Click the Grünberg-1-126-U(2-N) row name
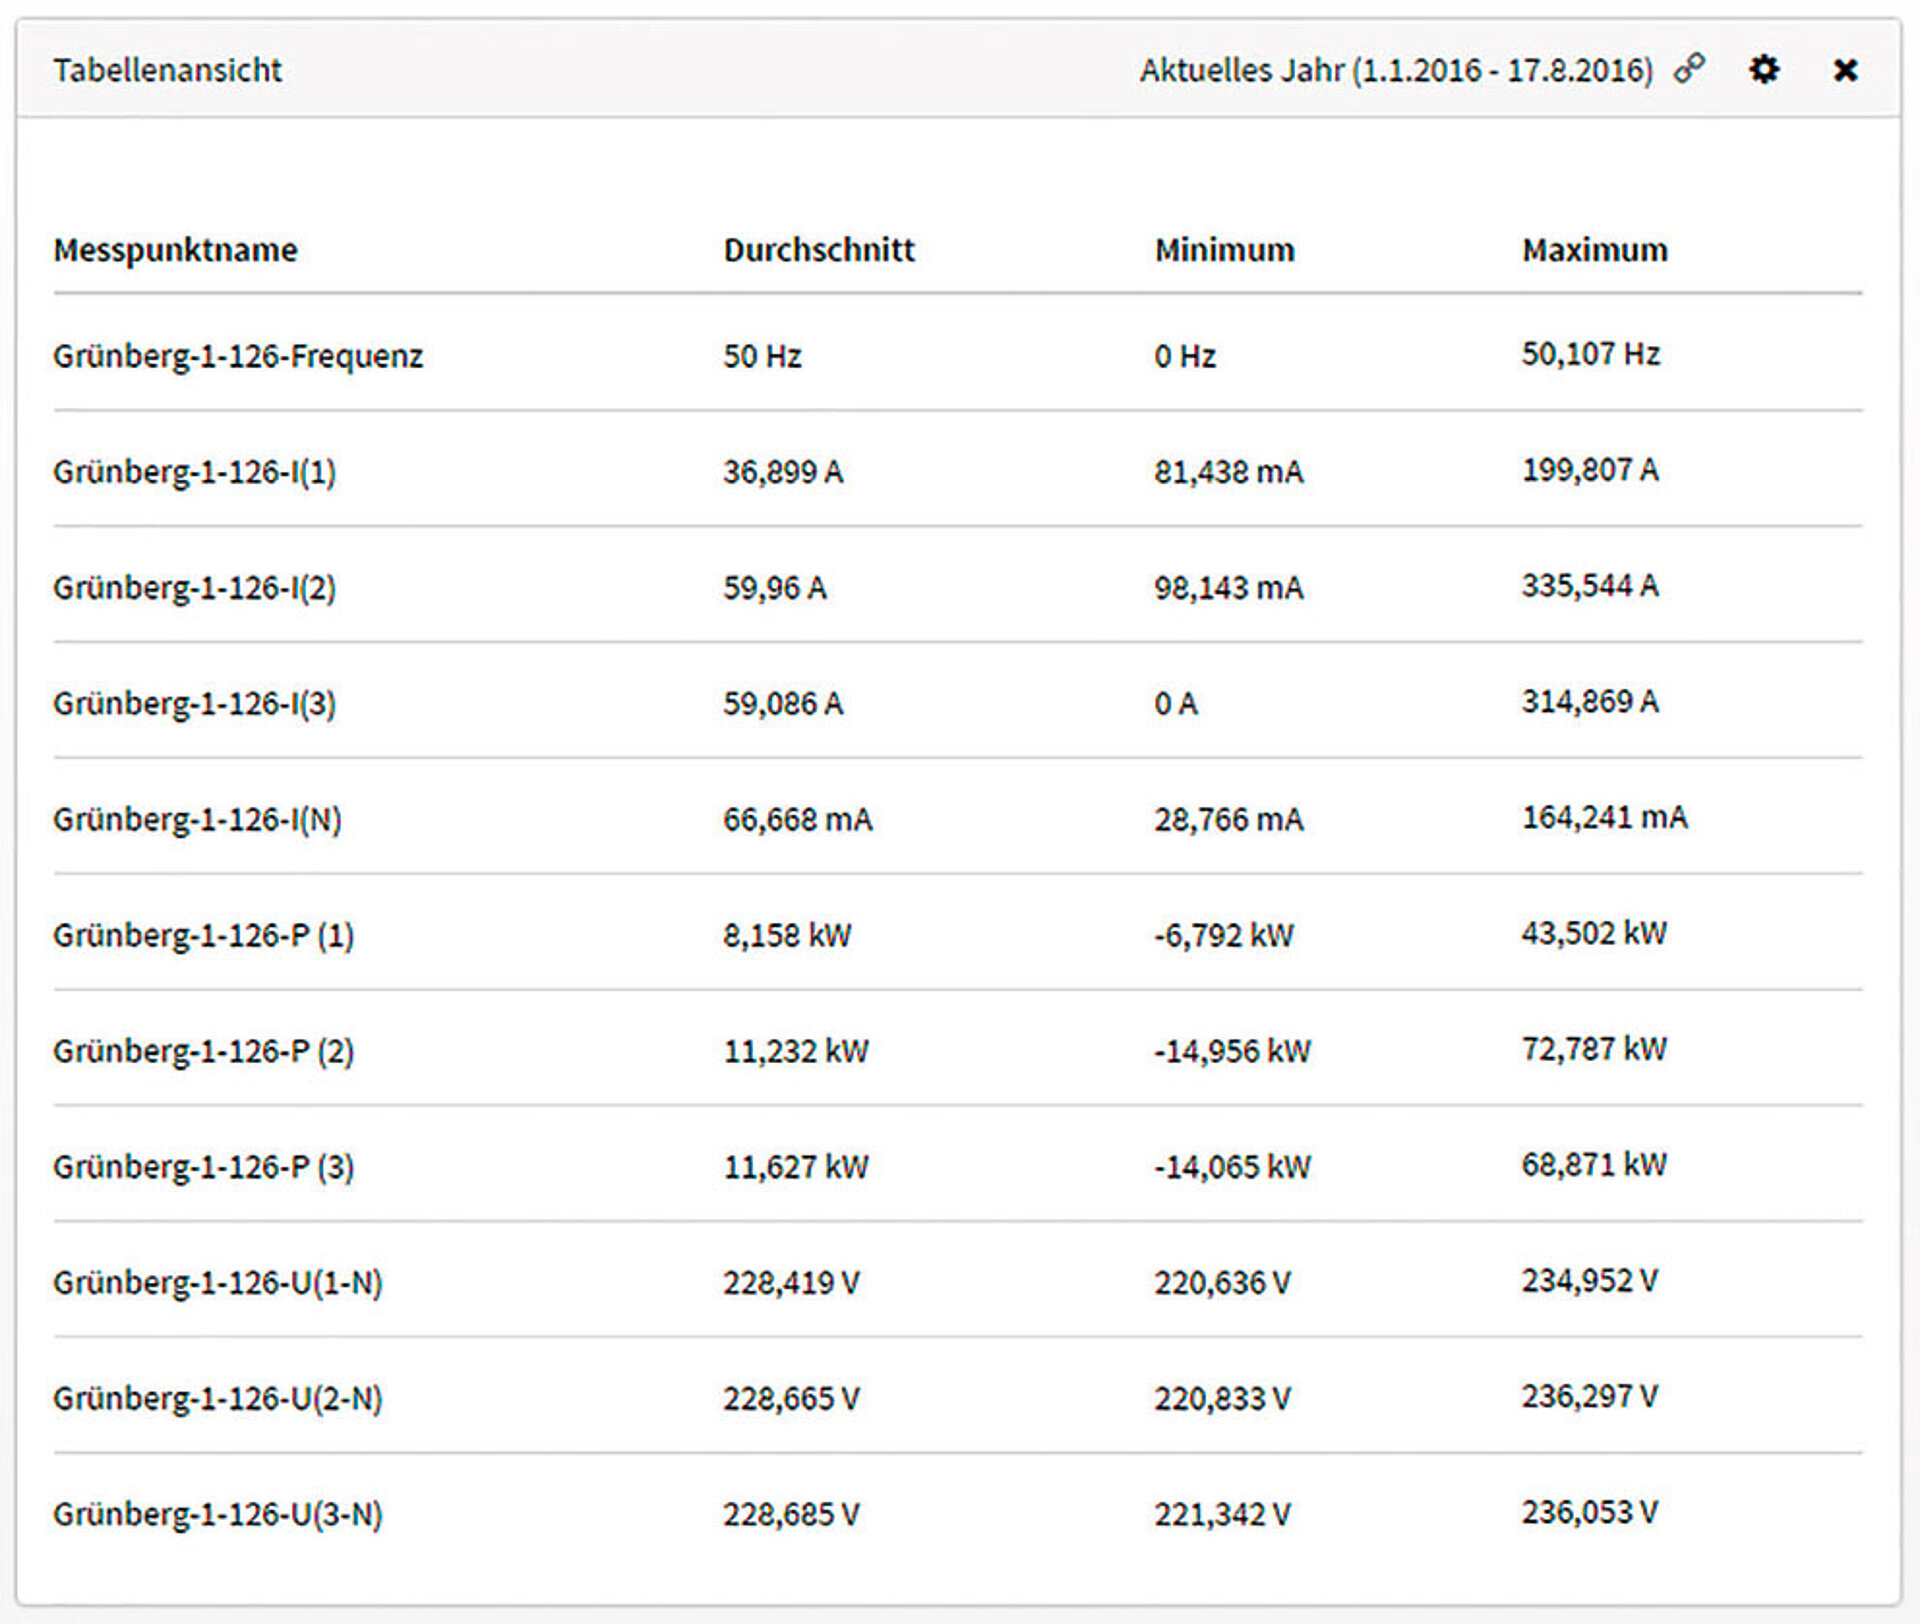Image resolution: width=1920 pixels, height=1624 pixels. [x=217, y=1398]
